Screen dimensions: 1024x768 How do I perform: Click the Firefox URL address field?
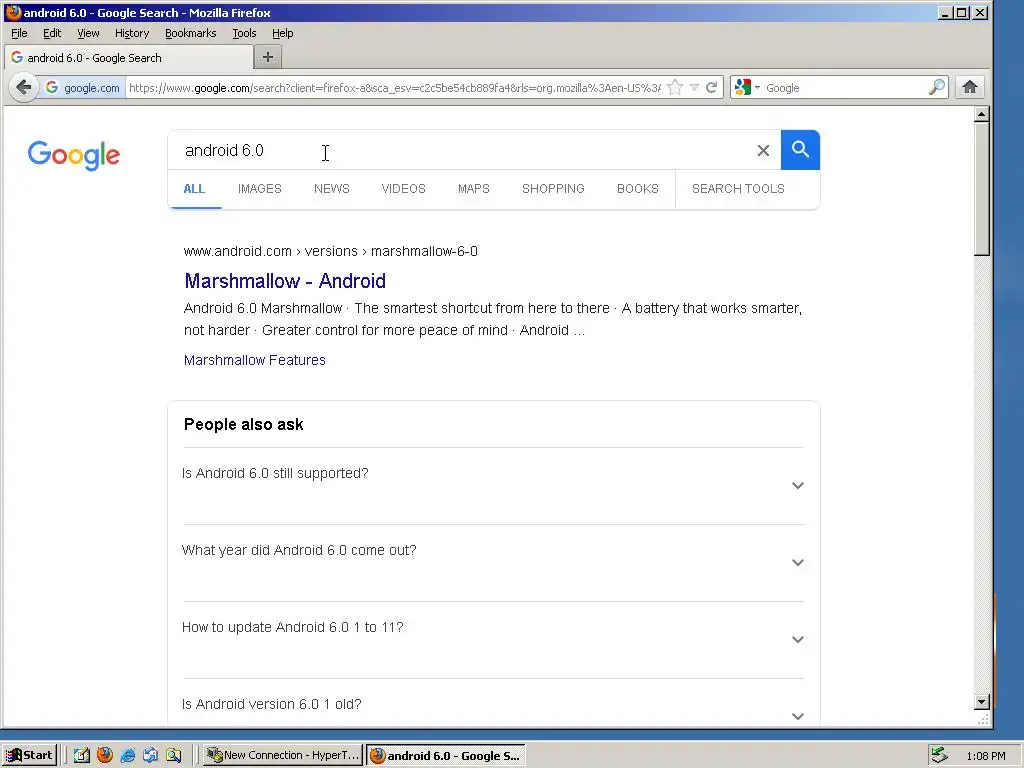[x=394, y=88]
